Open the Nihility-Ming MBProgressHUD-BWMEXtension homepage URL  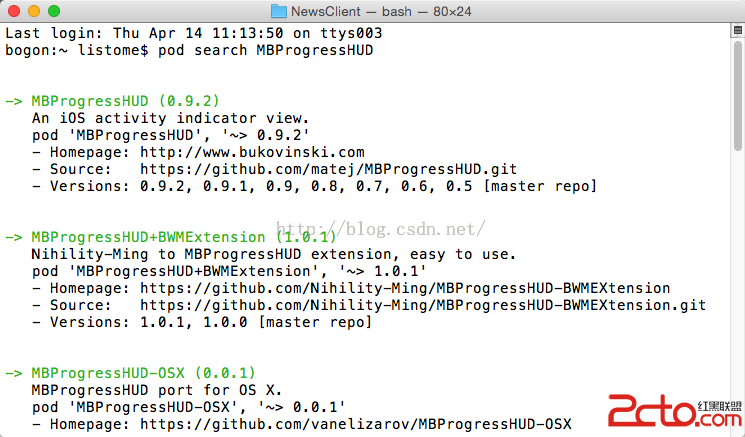pos(405,288)
